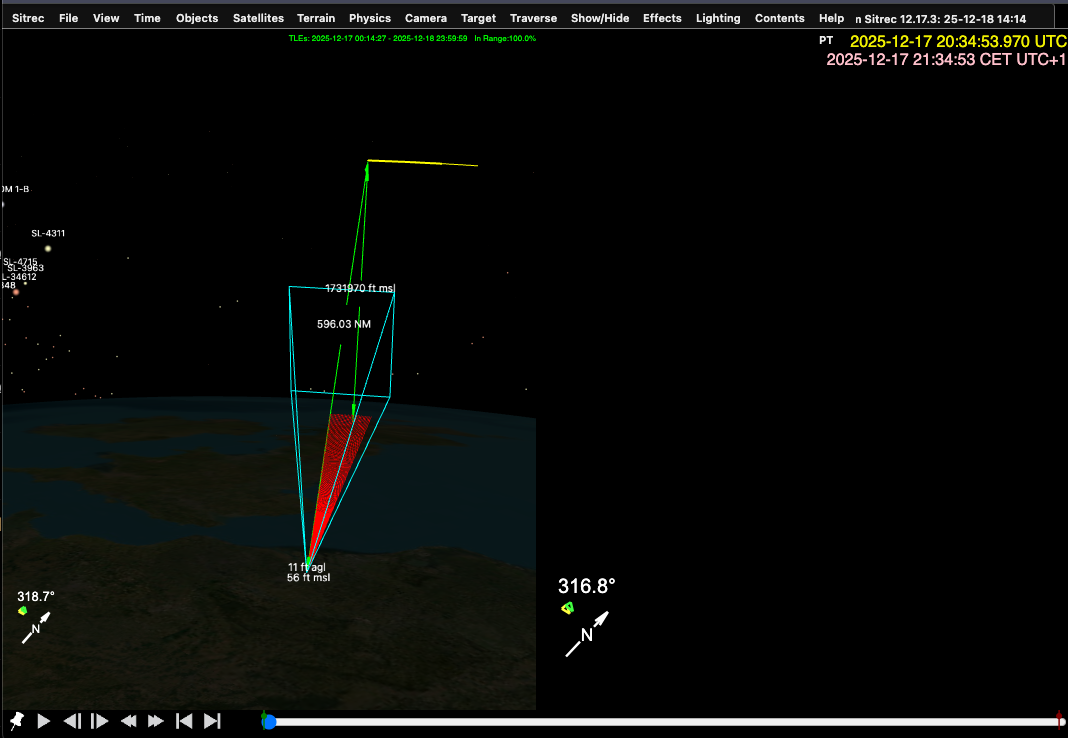Open the Terrain menu
The height and width of the screenshot is (738, 1068).
[316, 18]
